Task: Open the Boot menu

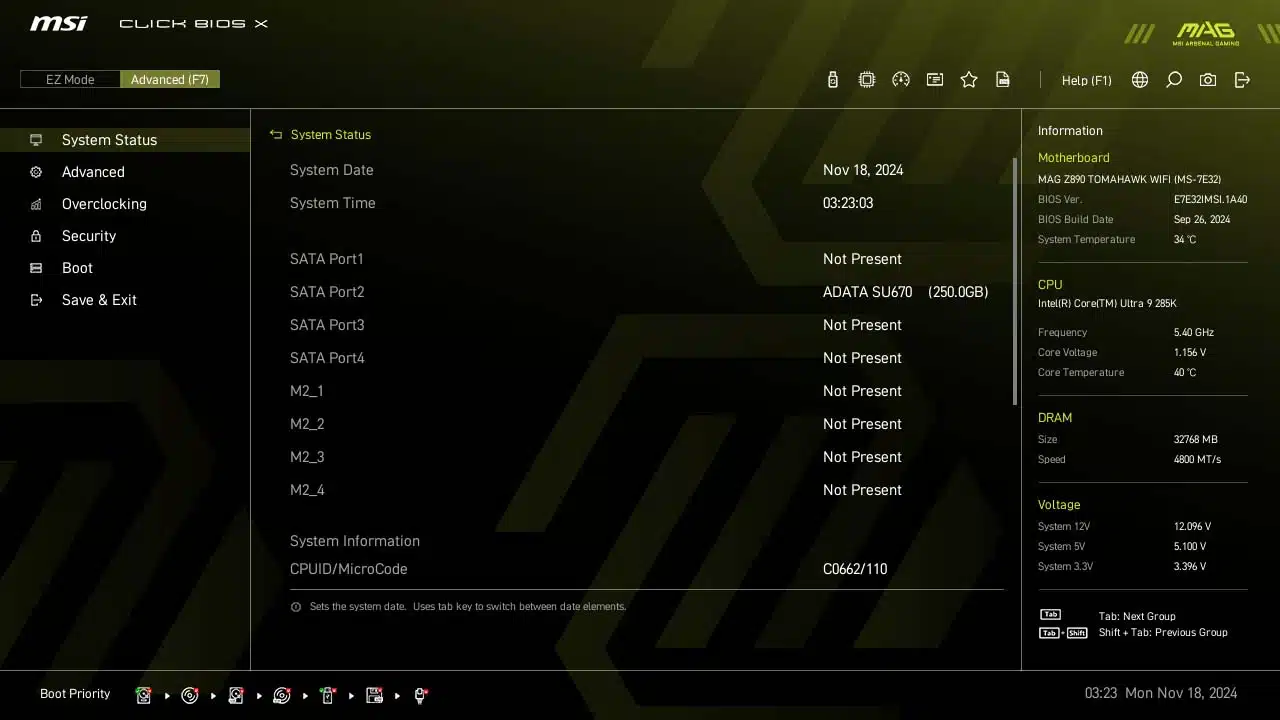Action: point(125,268)
